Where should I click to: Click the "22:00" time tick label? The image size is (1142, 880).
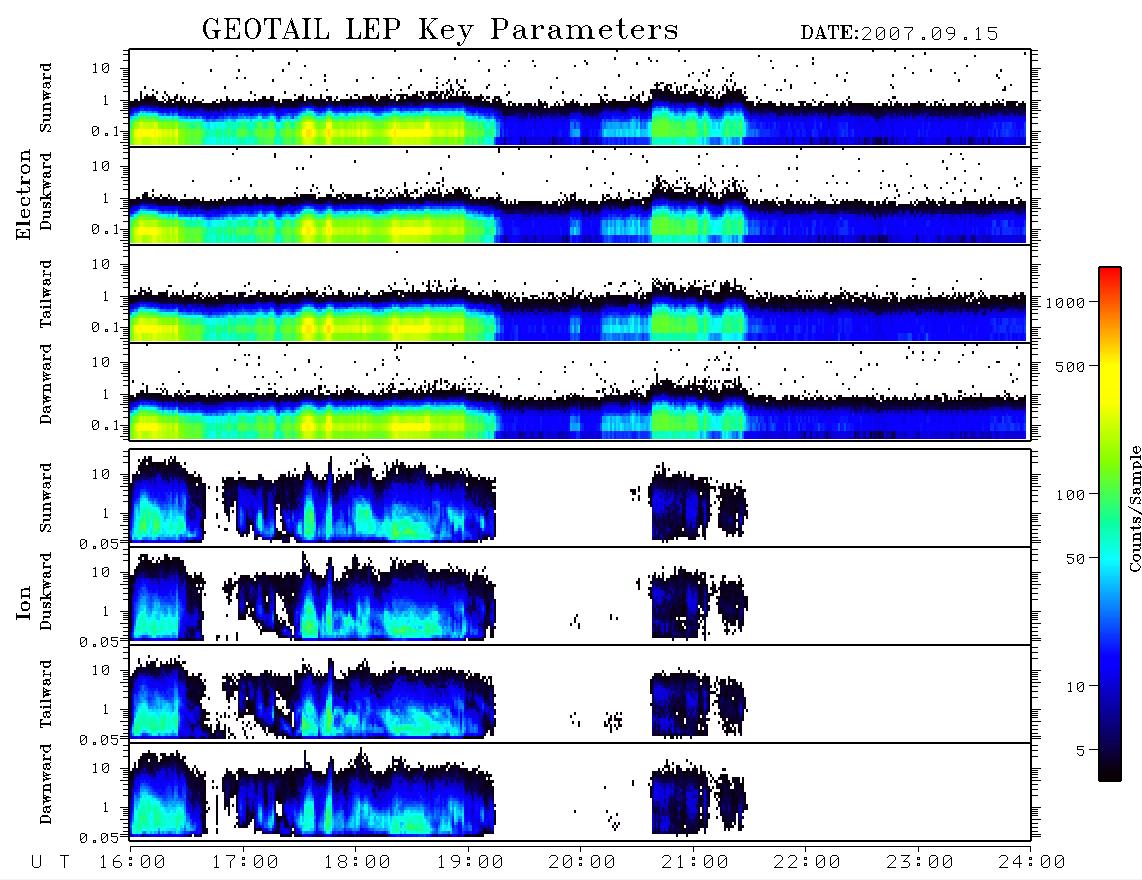[807, 863]
